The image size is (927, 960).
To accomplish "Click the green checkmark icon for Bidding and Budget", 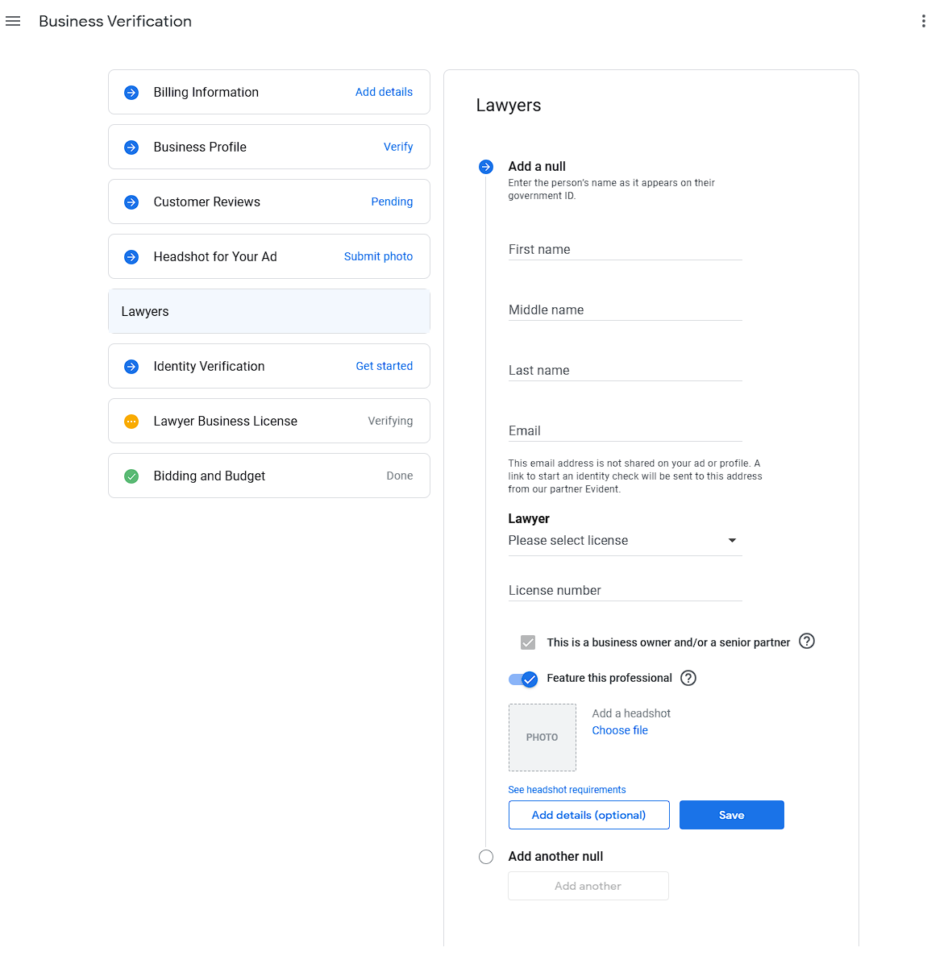I will pyautogui.click(x=131, y=476).
